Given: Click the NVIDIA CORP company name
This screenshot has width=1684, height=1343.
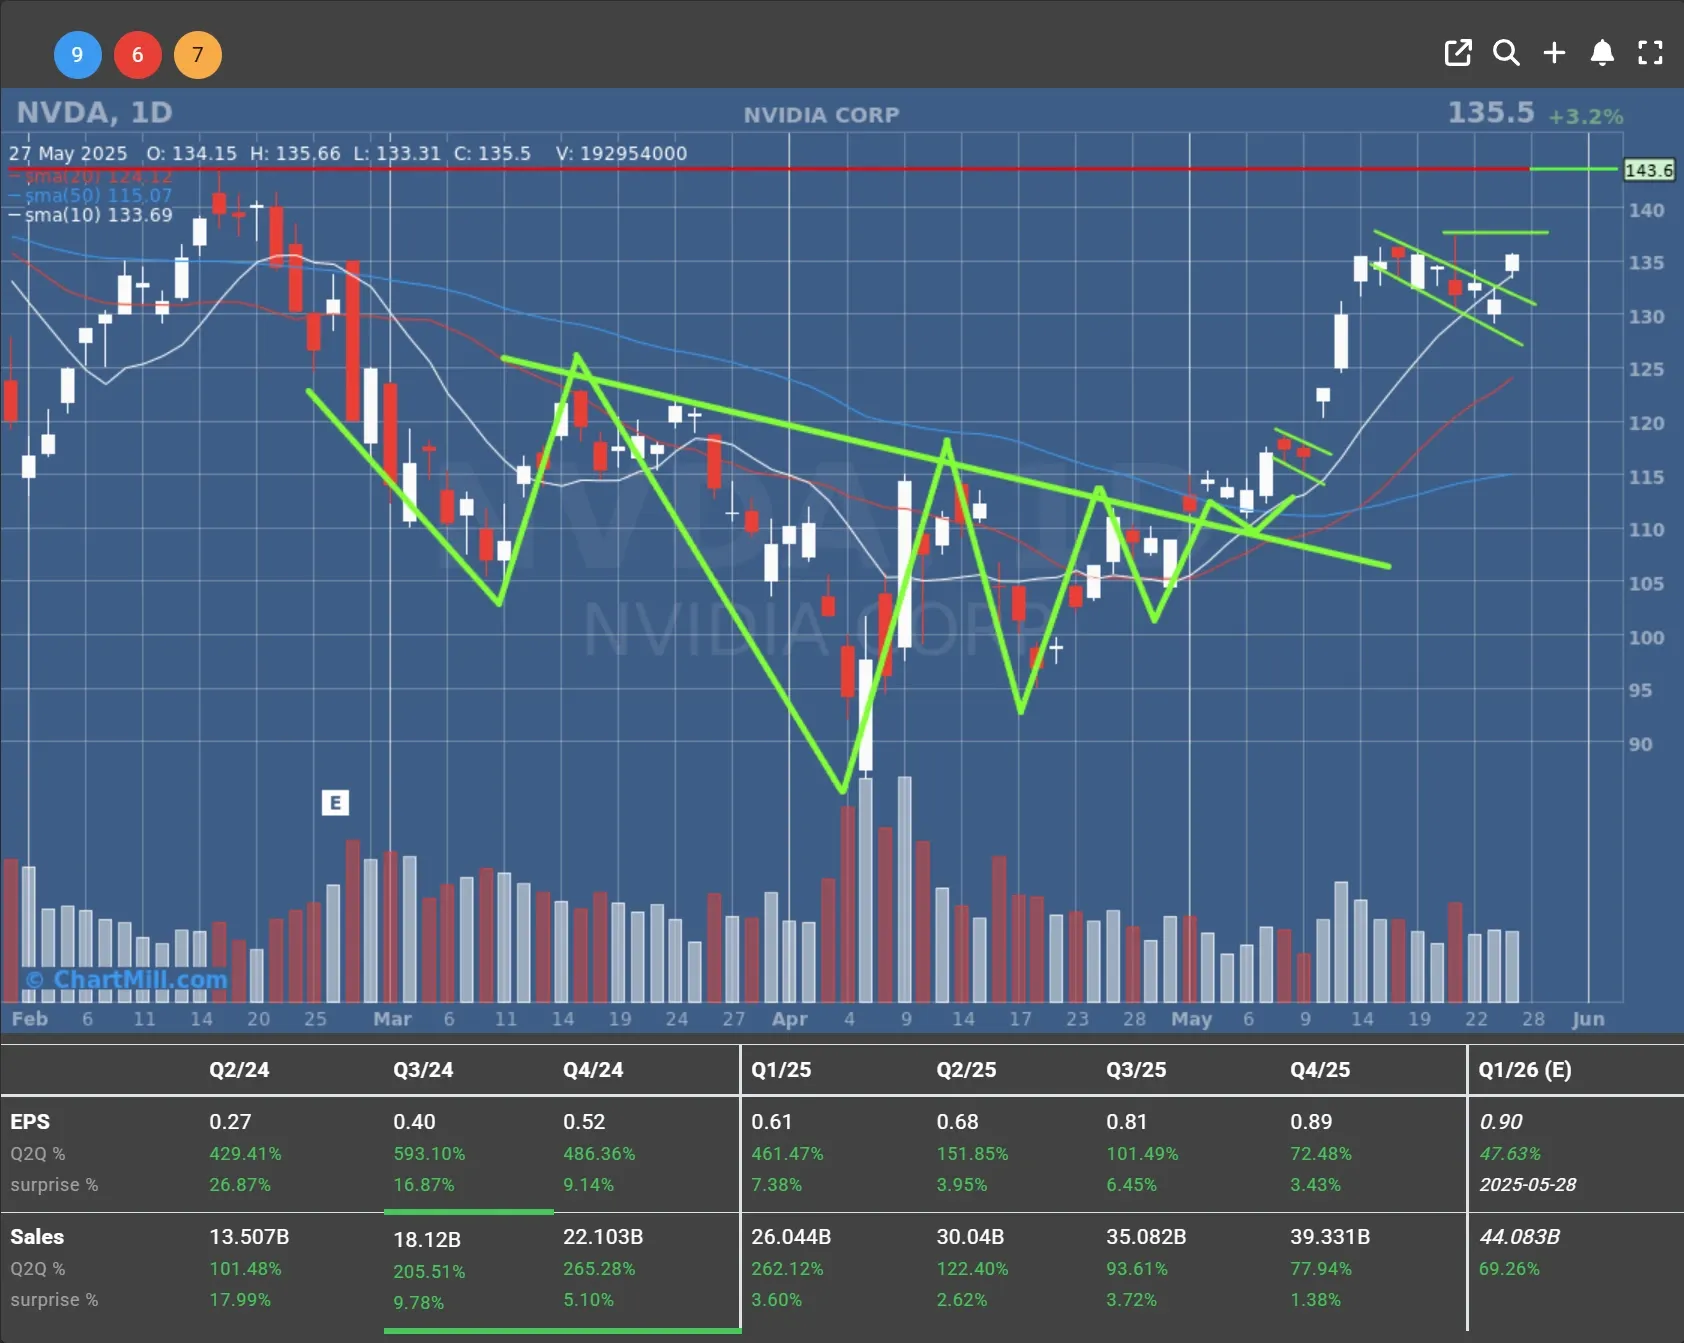Looking at the screenshot, I should coord(821,115).
